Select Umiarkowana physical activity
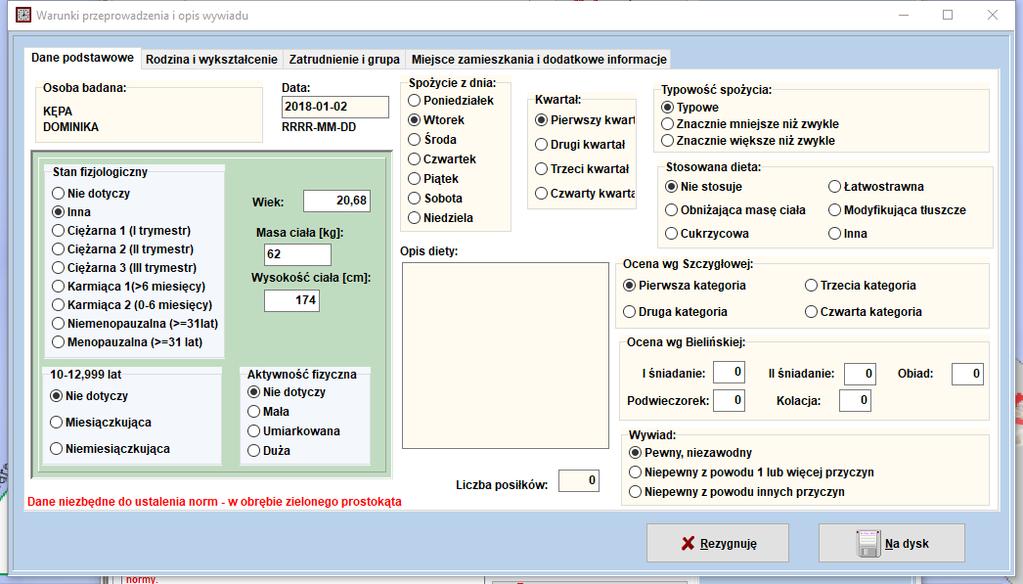This screenshot has width=1023, height=584. (294, 431)
